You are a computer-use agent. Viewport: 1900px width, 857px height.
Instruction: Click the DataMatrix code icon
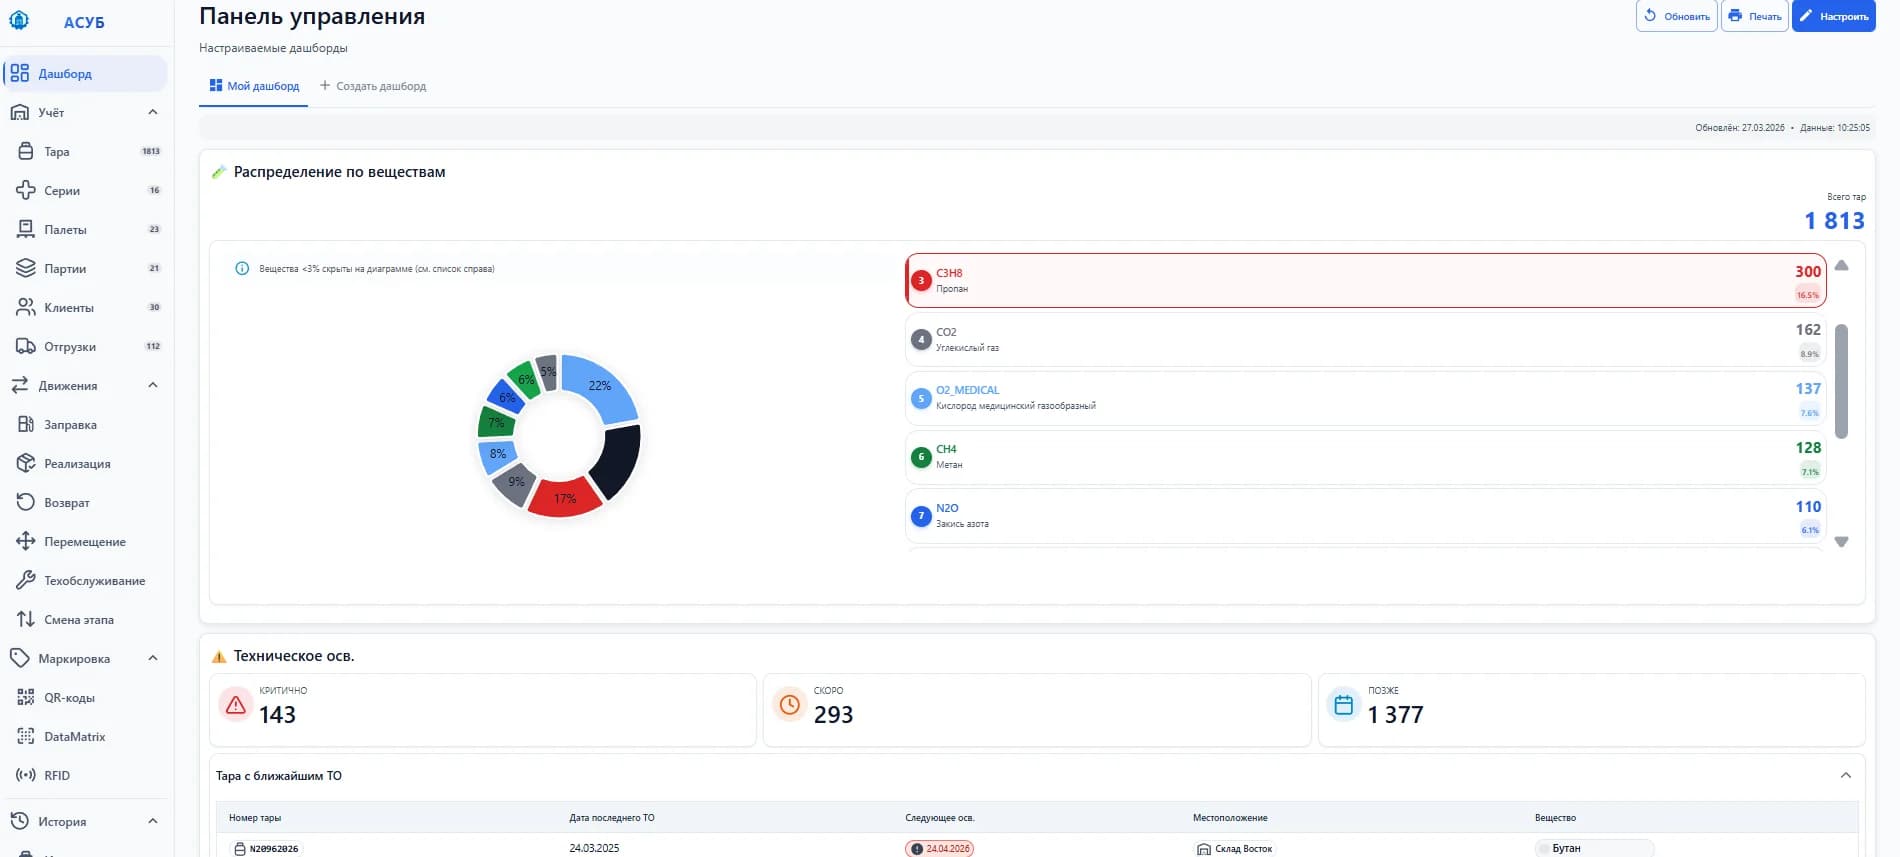click(26, 736)
